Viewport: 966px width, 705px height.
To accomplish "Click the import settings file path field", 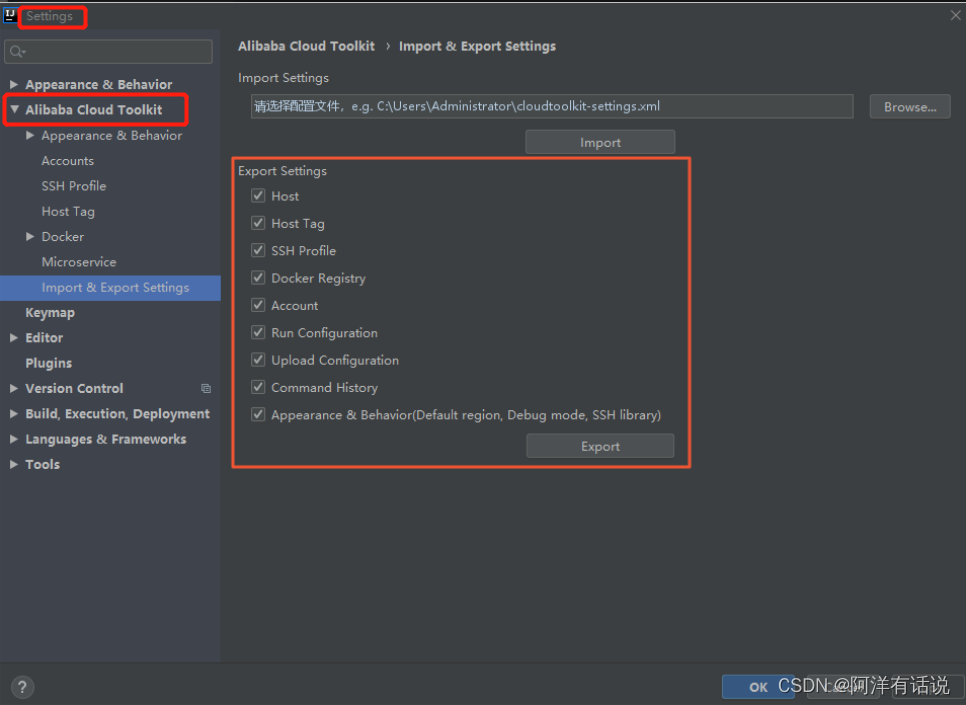I will (550, 106).
